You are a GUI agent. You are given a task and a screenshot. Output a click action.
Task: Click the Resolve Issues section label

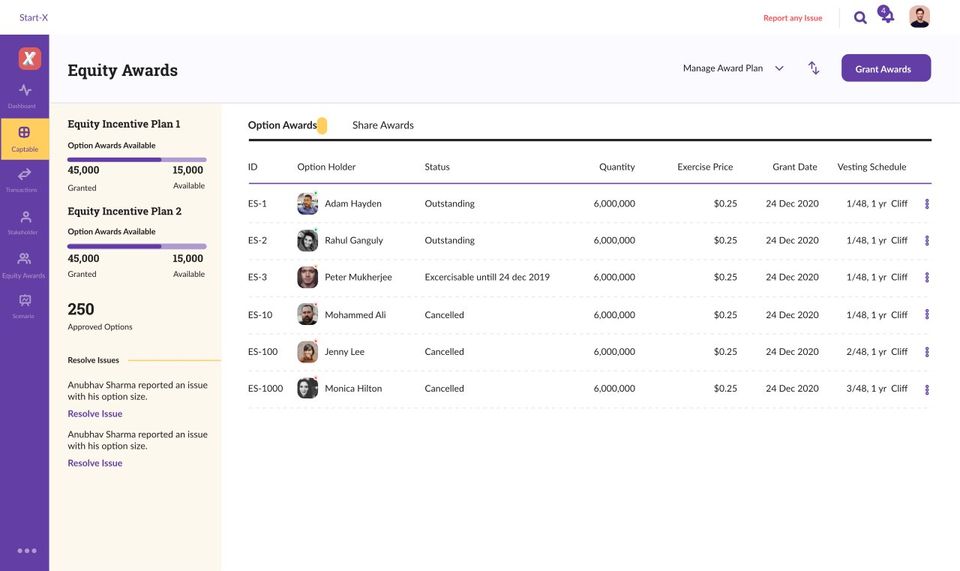coord(93,360)
